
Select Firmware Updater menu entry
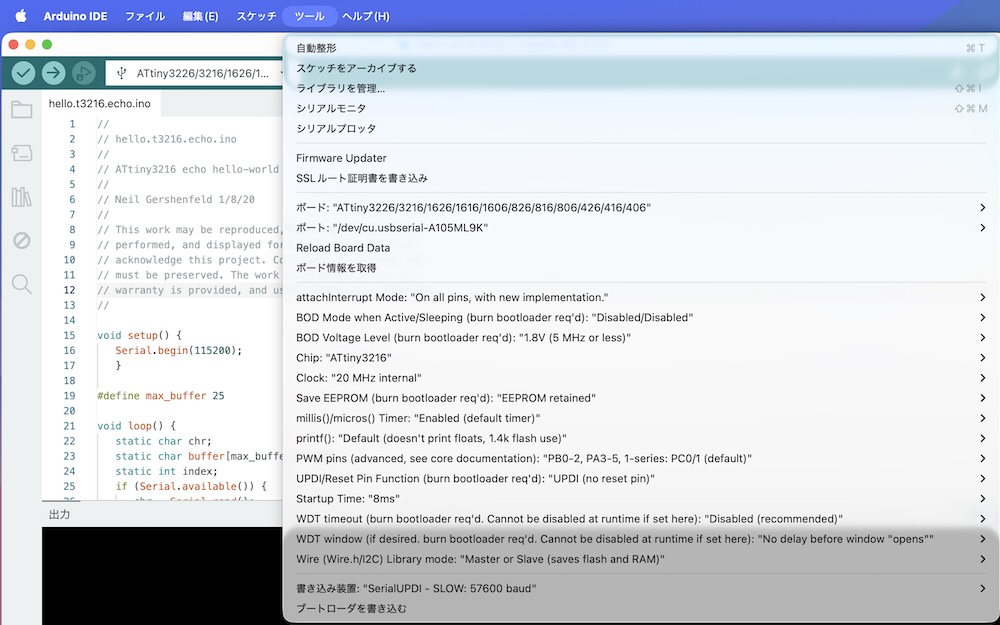(x=341, y=158)
